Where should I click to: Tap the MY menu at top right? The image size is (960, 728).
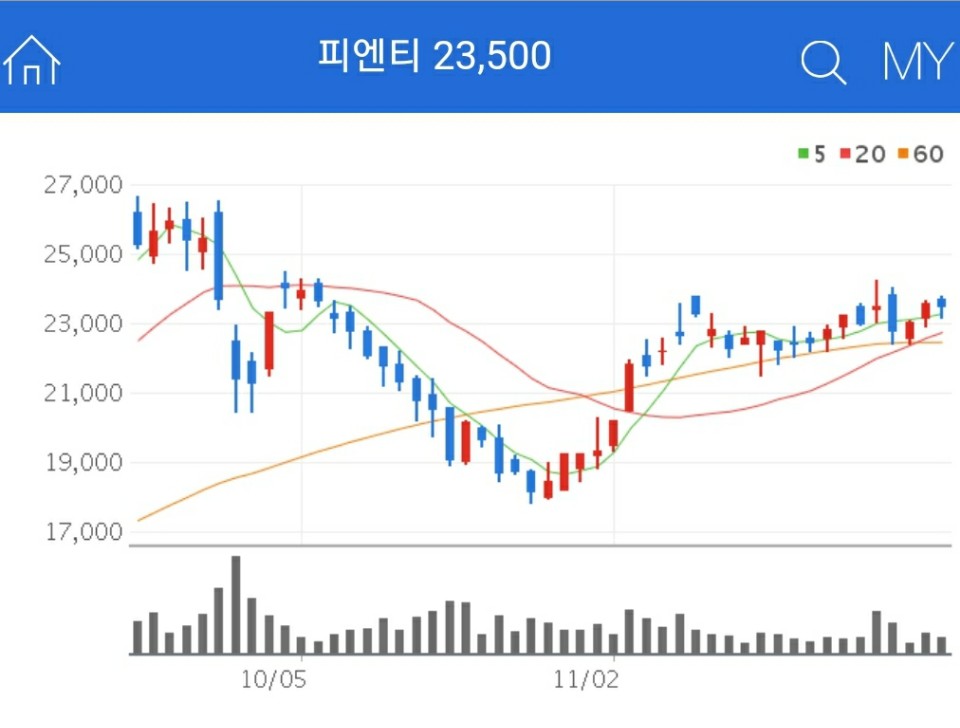916,60
